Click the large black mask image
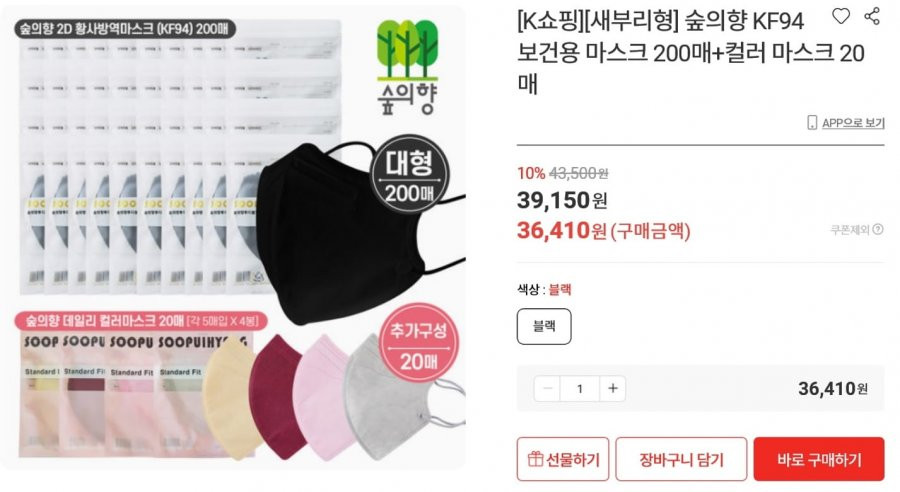Screen dimensions: 900x492 coord(344,235)
